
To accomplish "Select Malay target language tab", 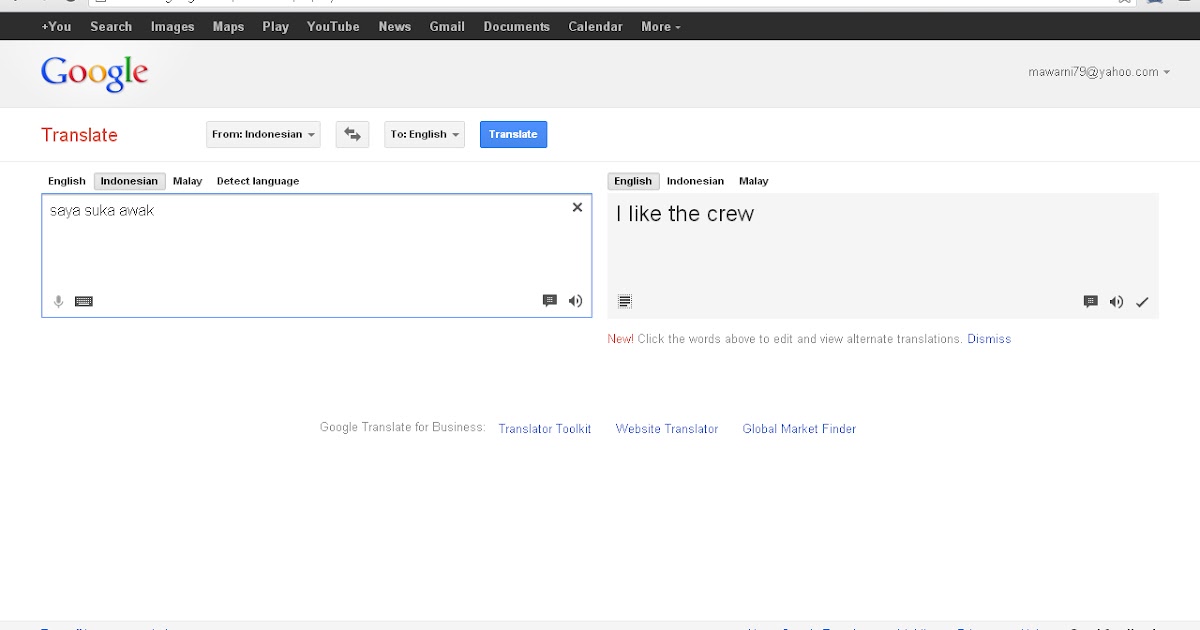I will [x=753, y=181].
